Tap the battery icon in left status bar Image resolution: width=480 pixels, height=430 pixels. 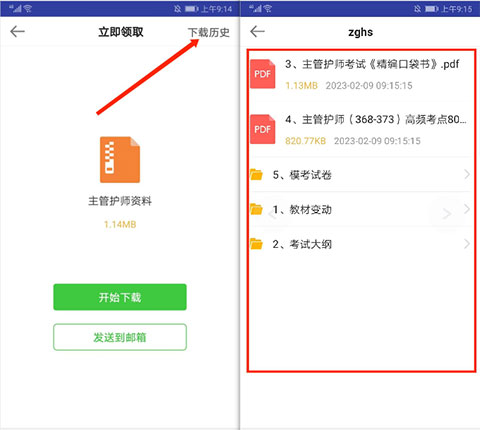coord(192,9)
